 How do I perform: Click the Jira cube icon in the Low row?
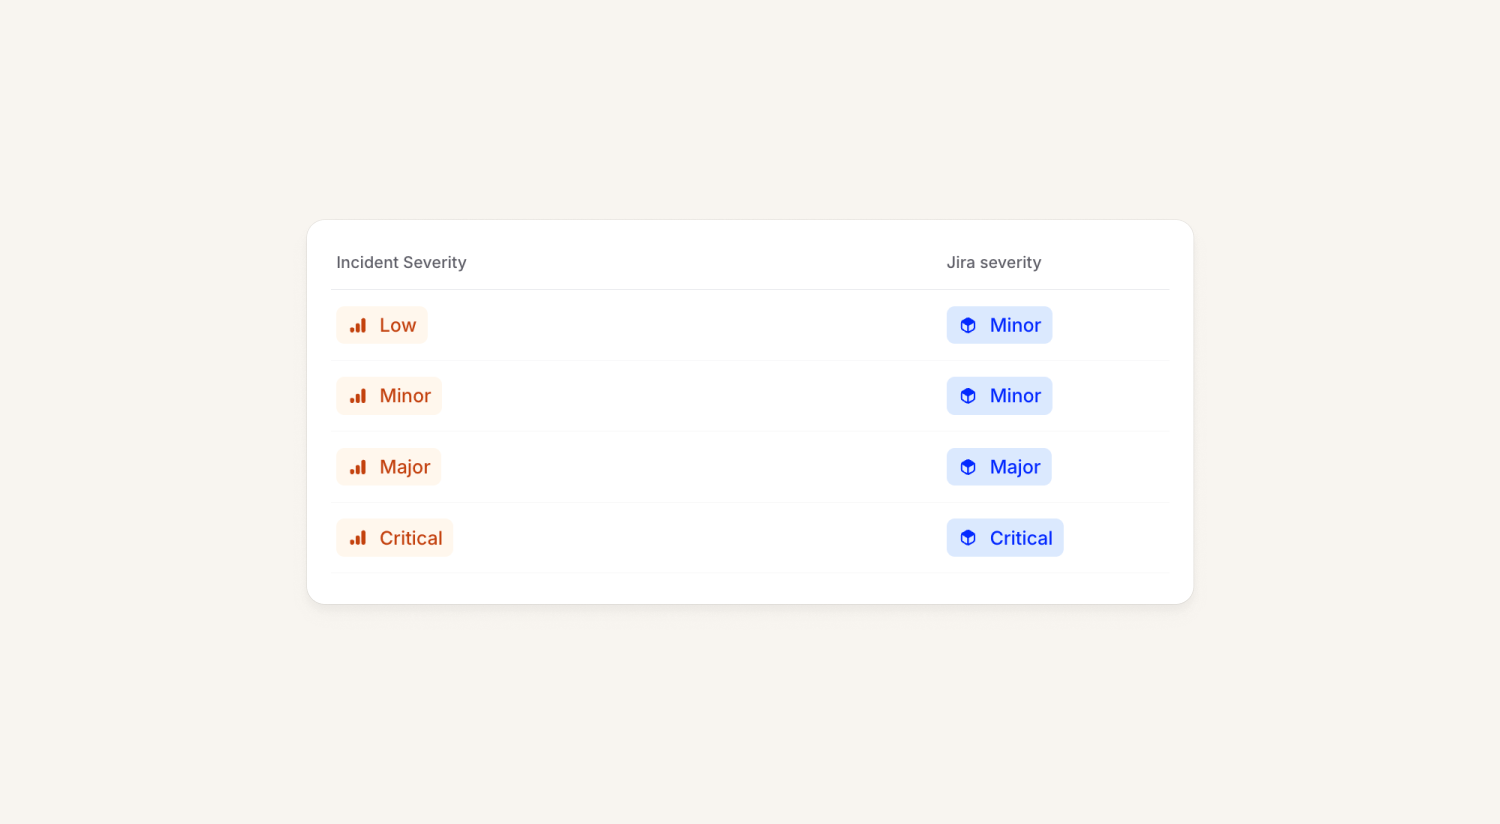tap(968, 326)
